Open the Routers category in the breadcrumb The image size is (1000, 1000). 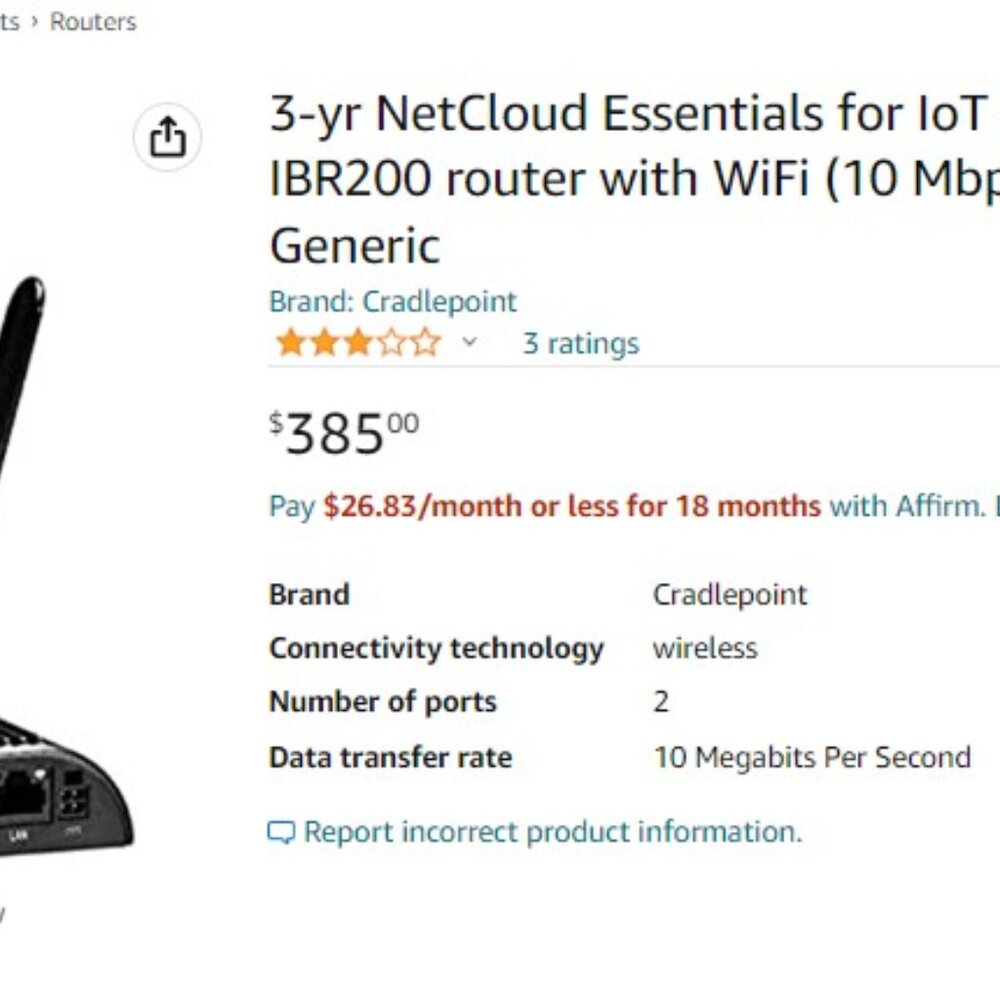92,21
